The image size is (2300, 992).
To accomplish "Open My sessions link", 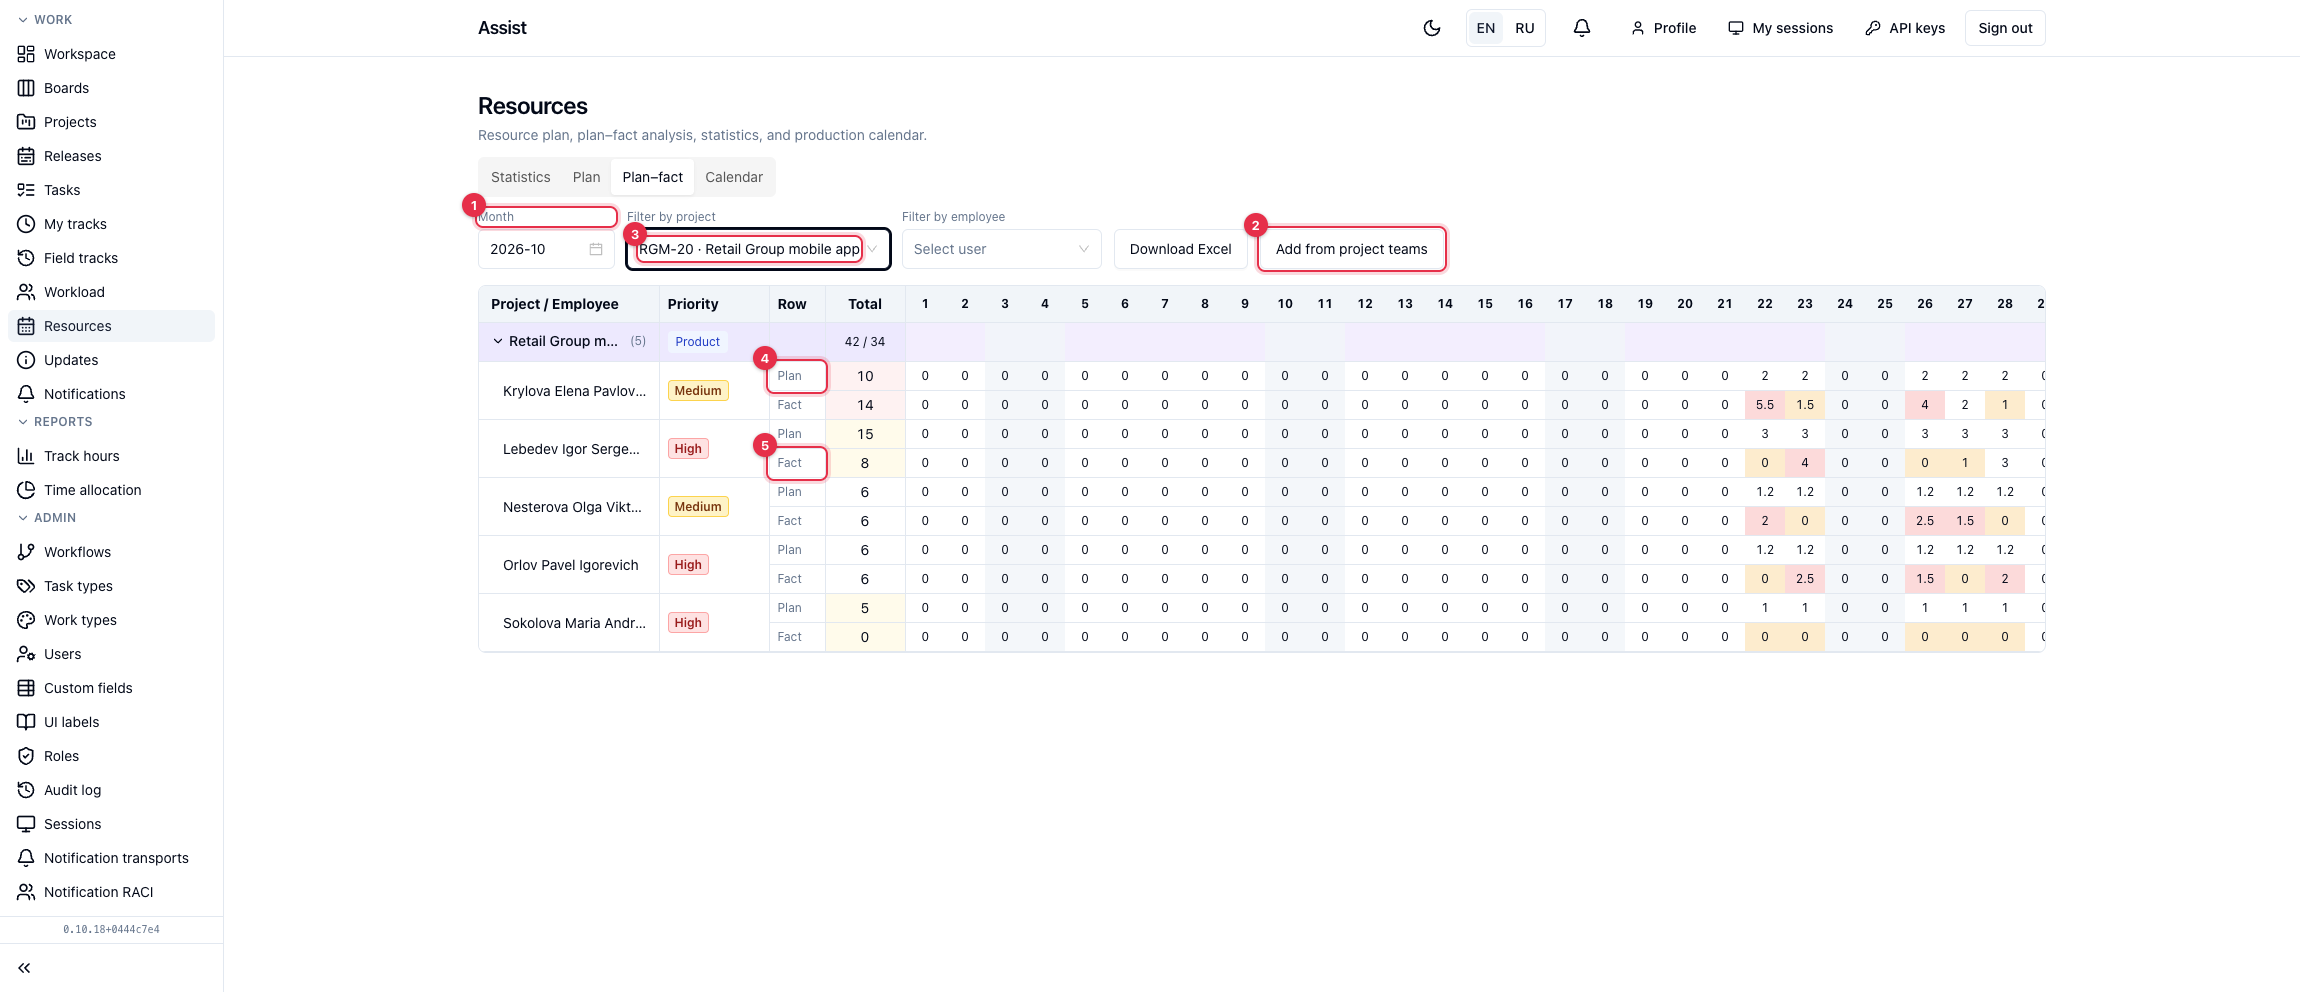I will pyautogui.click(x=1781, y=28).
